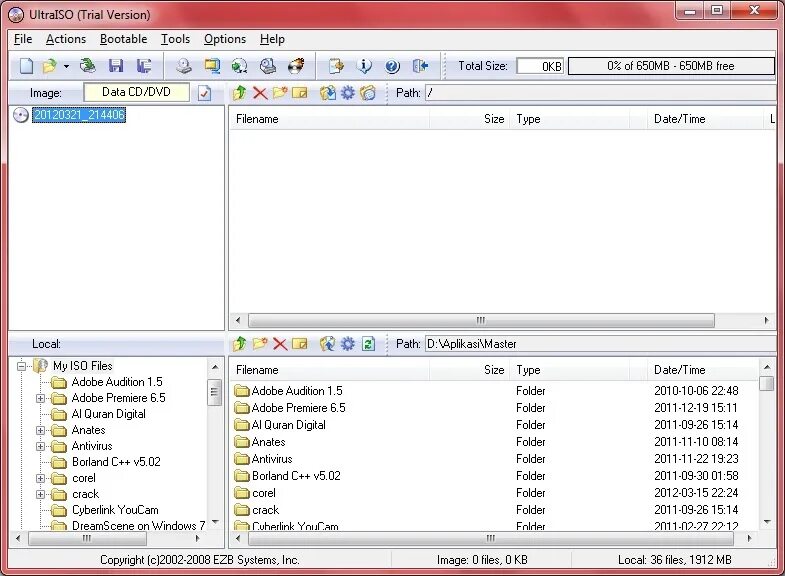785x576 pixels.
Task: Click the gear icon in Local pane toolbar
Action: tap(347, 344)
